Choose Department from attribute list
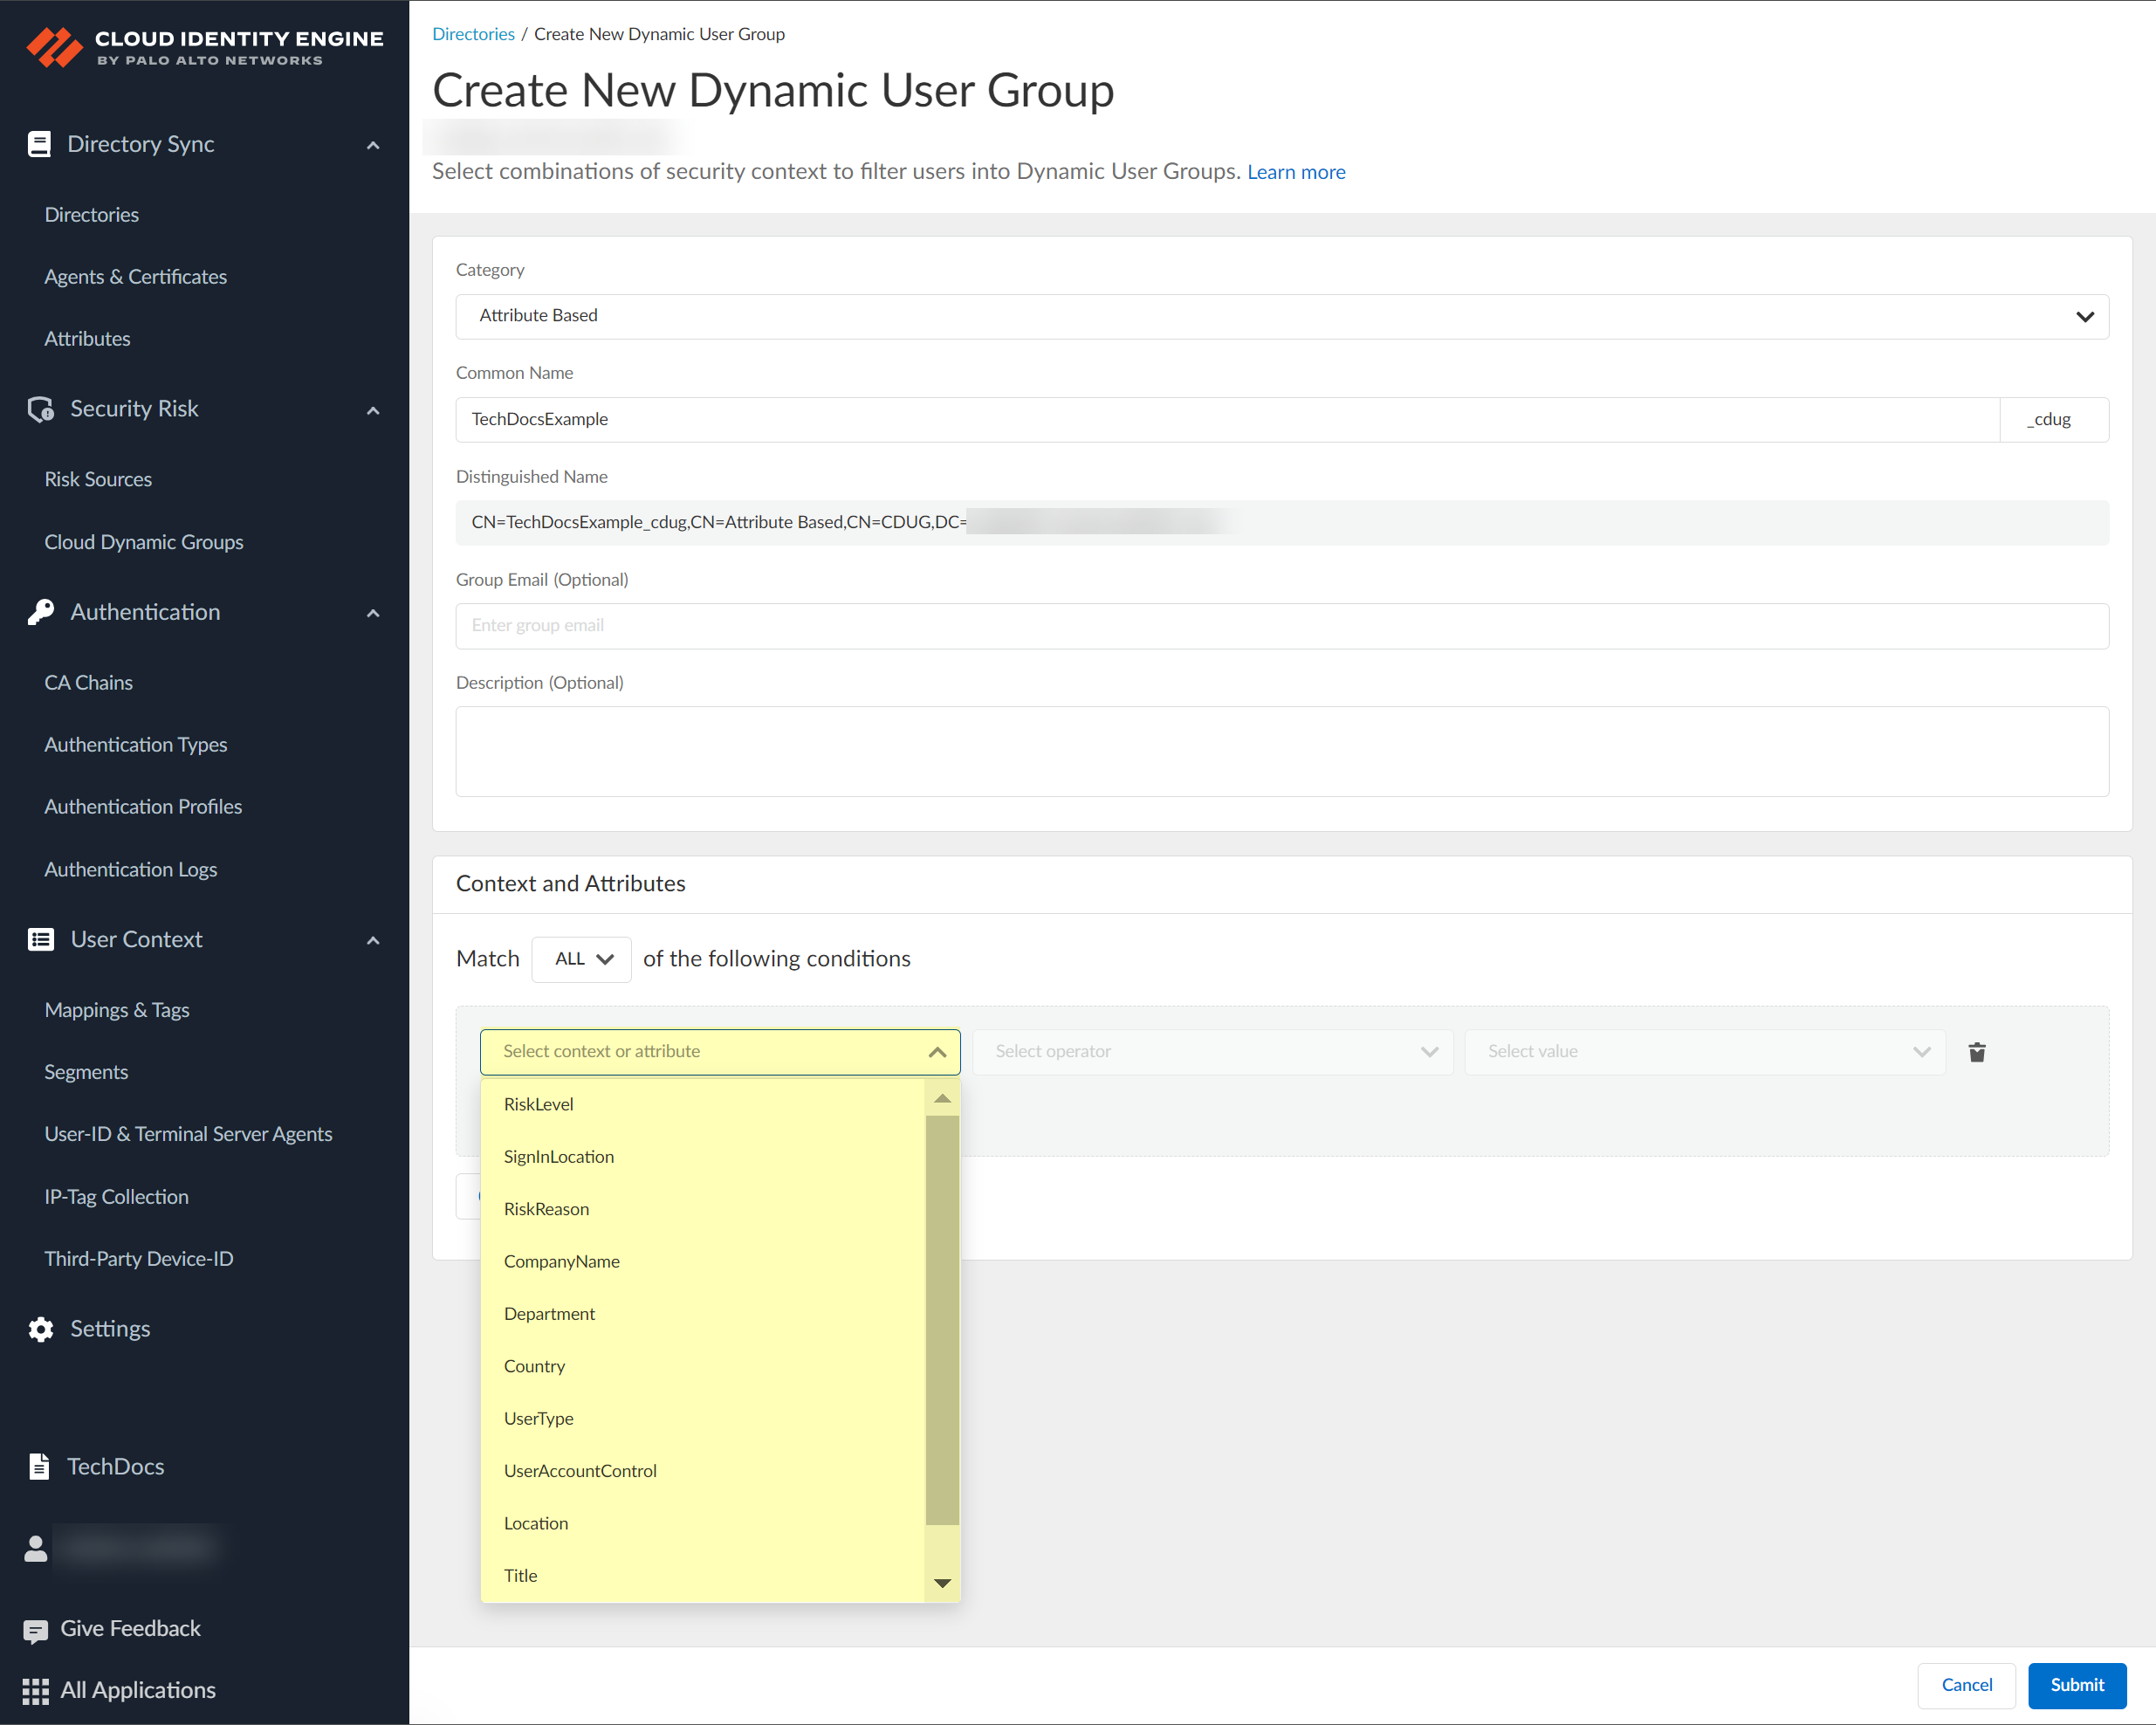Screen dimensions: 2156x1725 [x=549, y=1313]
